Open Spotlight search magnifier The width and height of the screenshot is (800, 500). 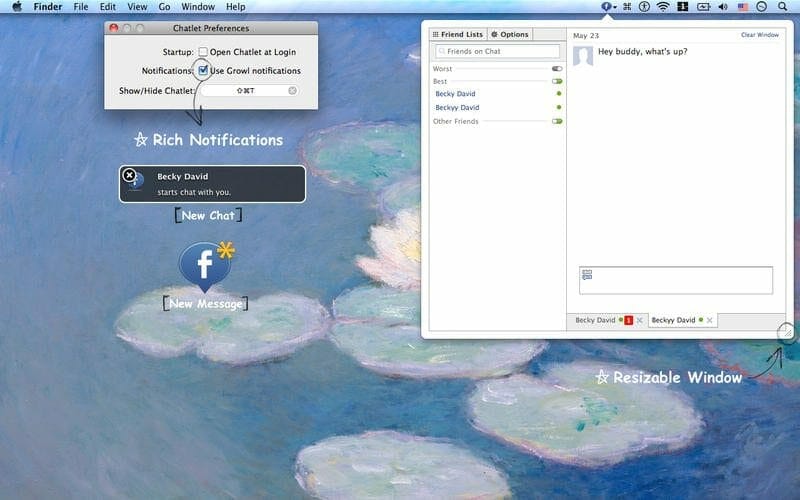pos(782,7)
